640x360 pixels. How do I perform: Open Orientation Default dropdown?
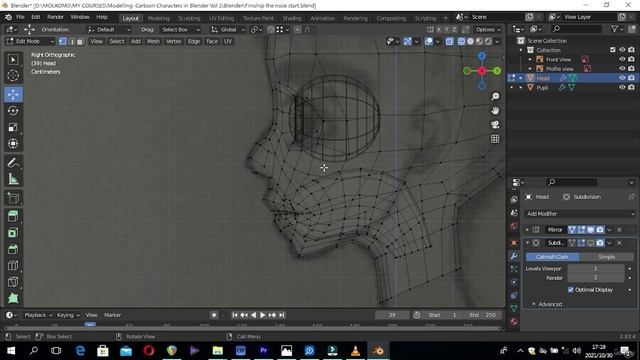click(x=109, y=29)
